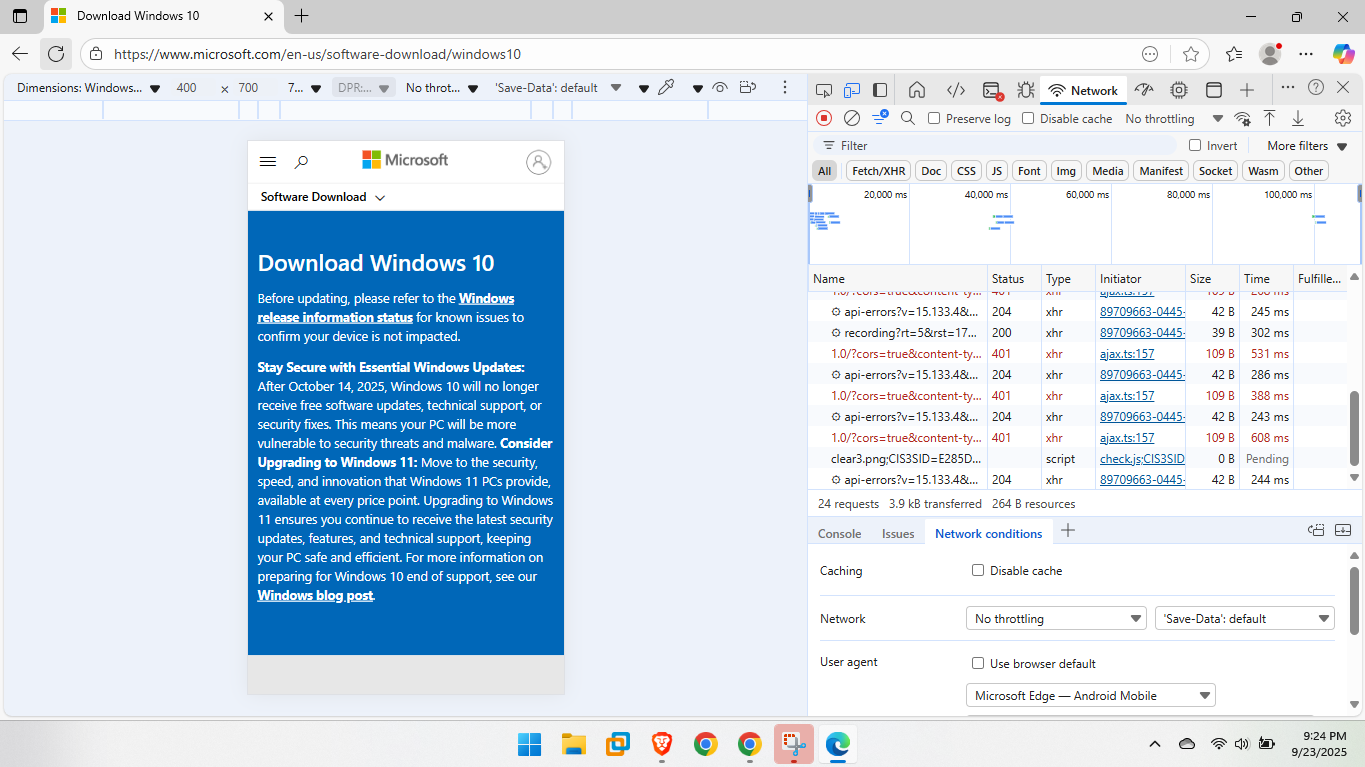Expand the Software Download menu chevron
1365x767 pixels.
point(380,198)
